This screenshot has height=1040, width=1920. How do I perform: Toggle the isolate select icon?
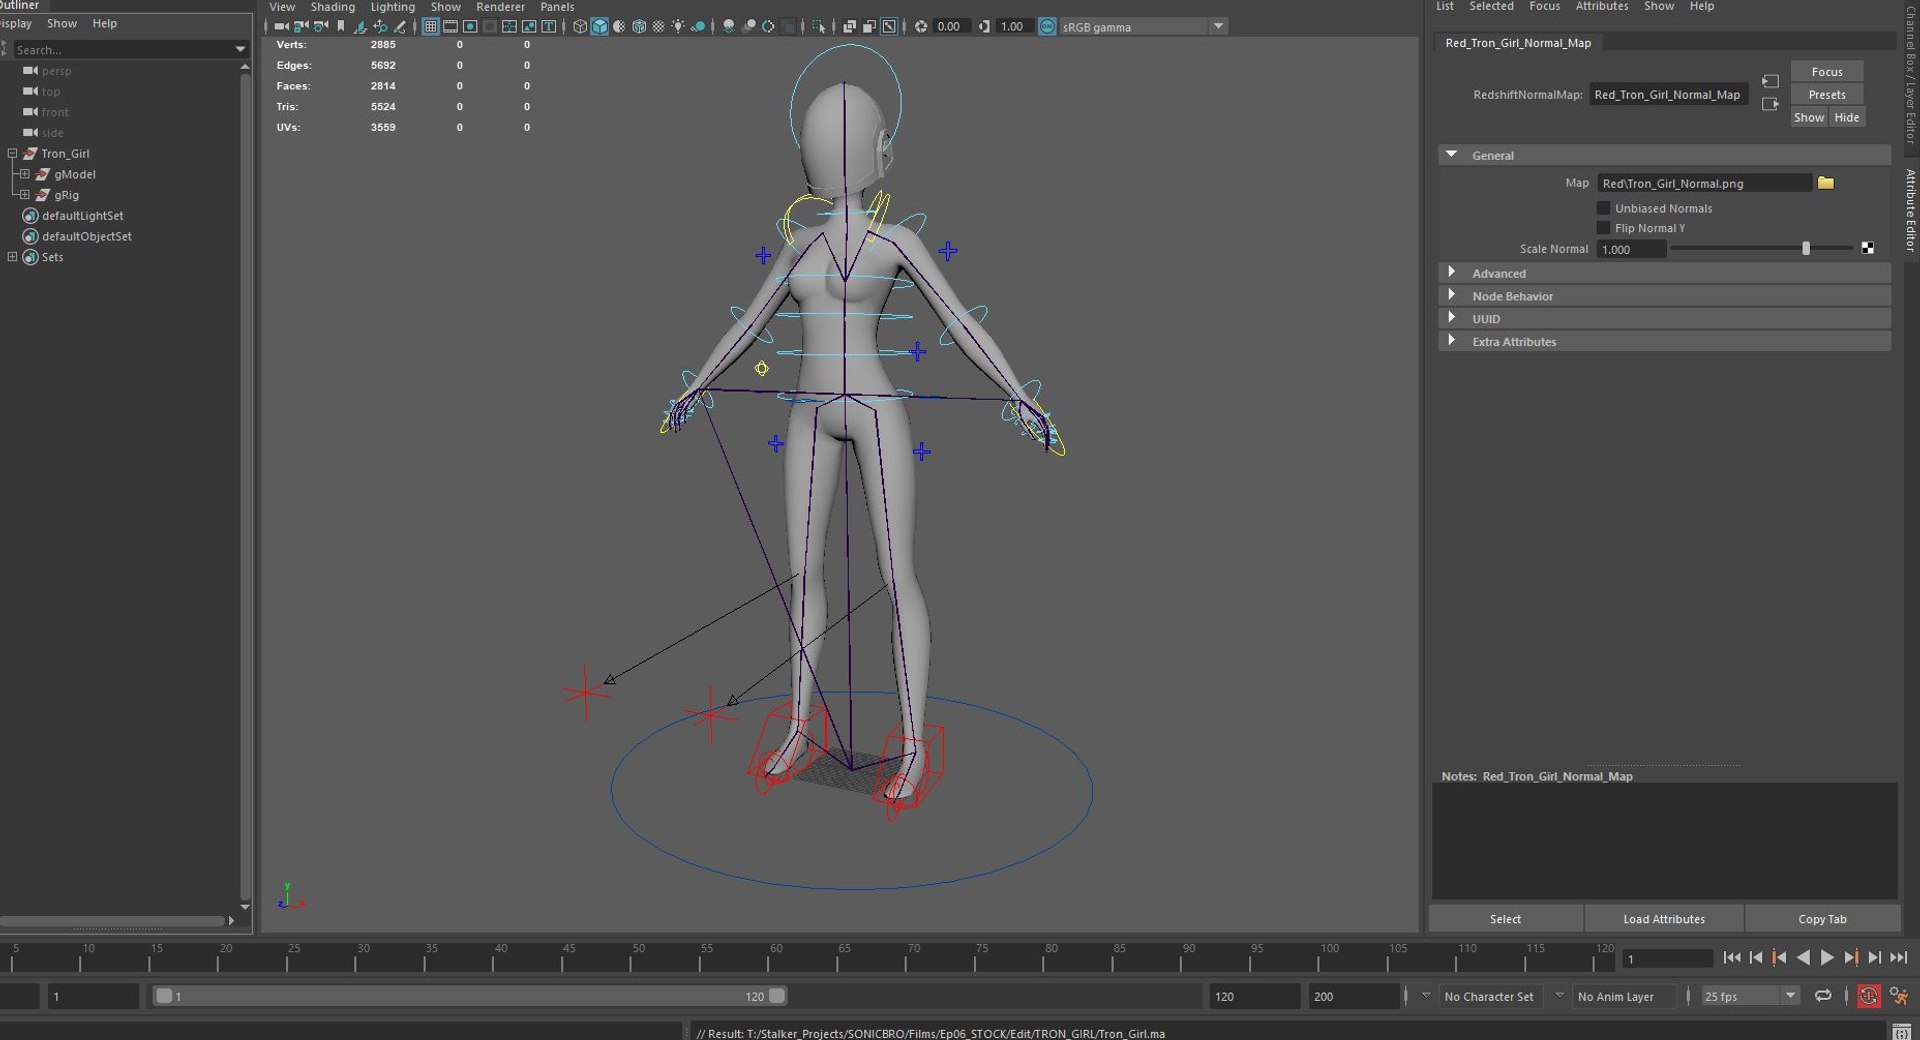(819, 26)
